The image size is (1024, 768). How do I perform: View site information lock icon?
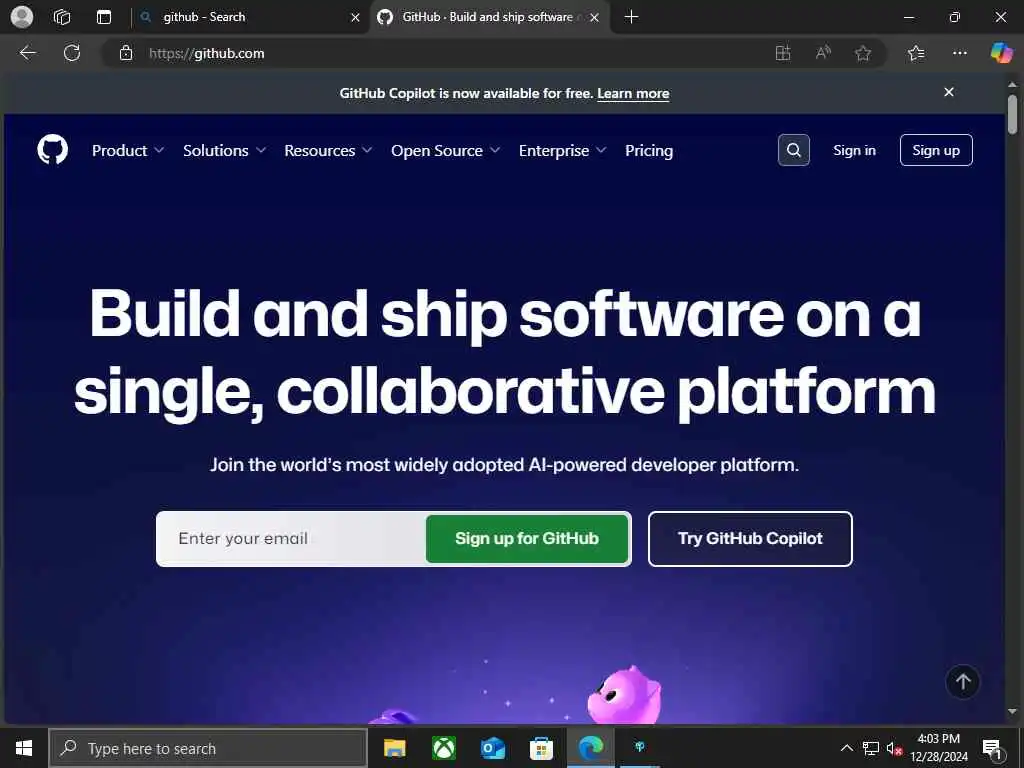[126, 53]
